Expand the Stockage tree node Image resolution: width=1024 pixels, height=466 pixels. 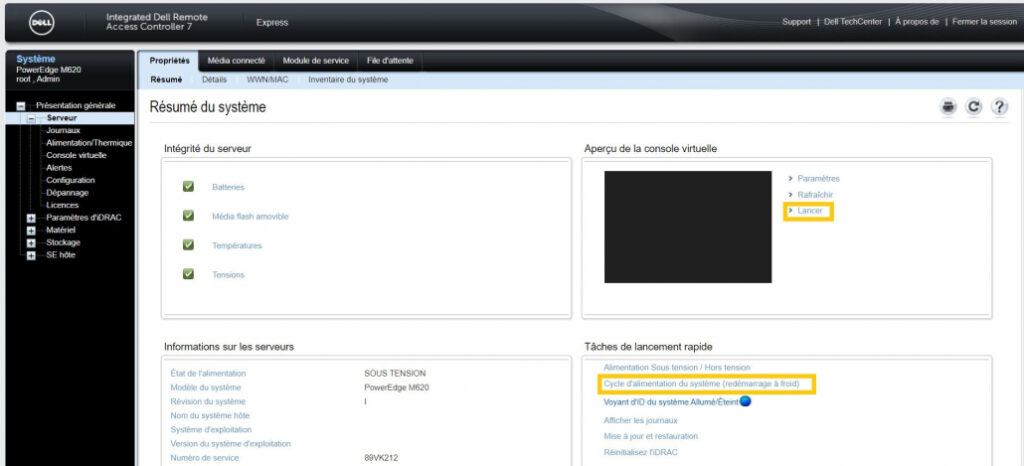tap(31, 243)
